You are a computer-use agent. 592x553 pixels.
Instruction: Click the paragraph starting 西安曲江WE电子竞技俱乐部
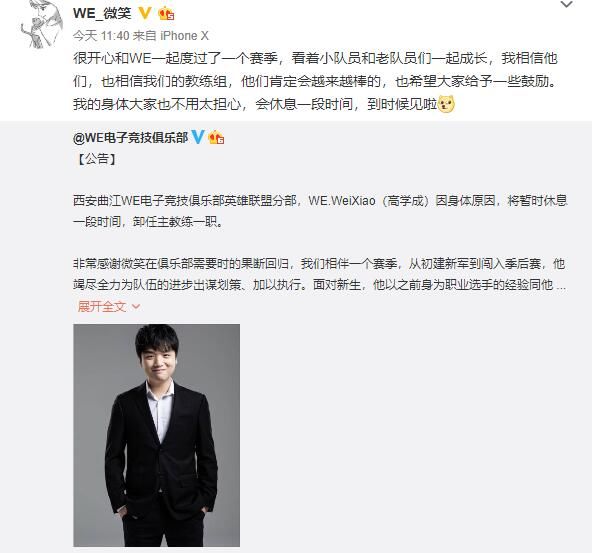[x=320, y=211]
